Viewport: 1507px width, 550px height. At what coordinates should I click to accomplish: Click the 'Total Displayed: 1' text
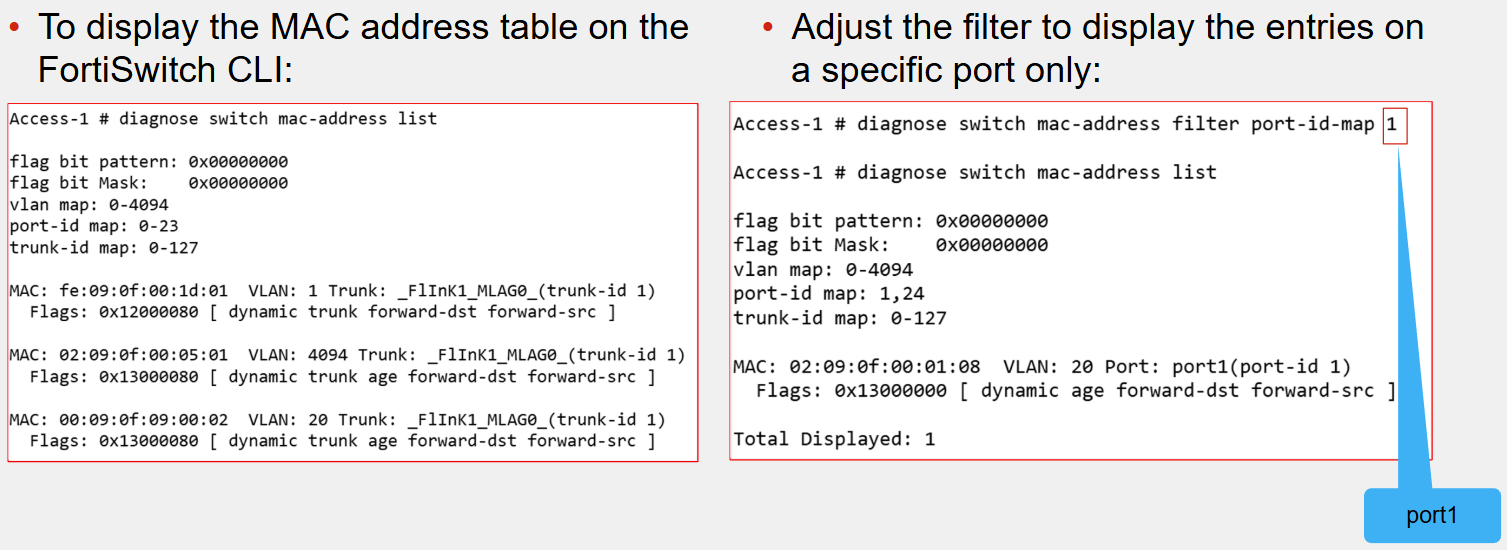coord(834,439)
